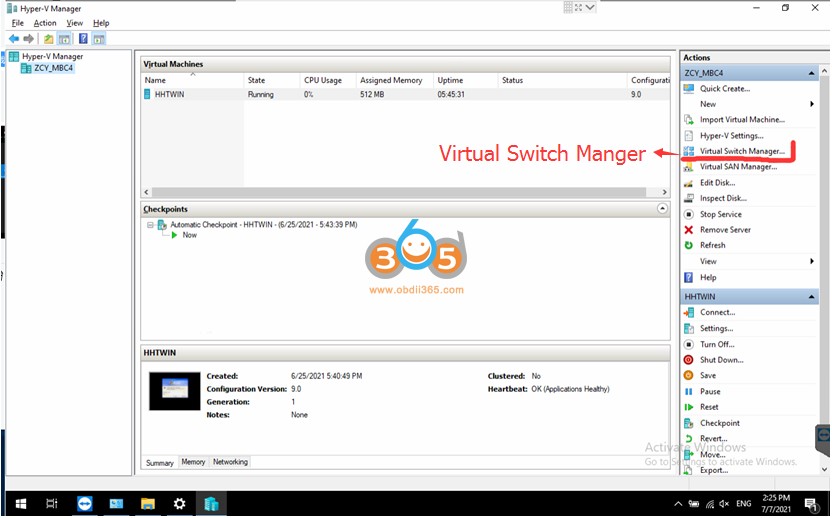Click the HHTWIN preview thumbnail

(x=175, y=391)
